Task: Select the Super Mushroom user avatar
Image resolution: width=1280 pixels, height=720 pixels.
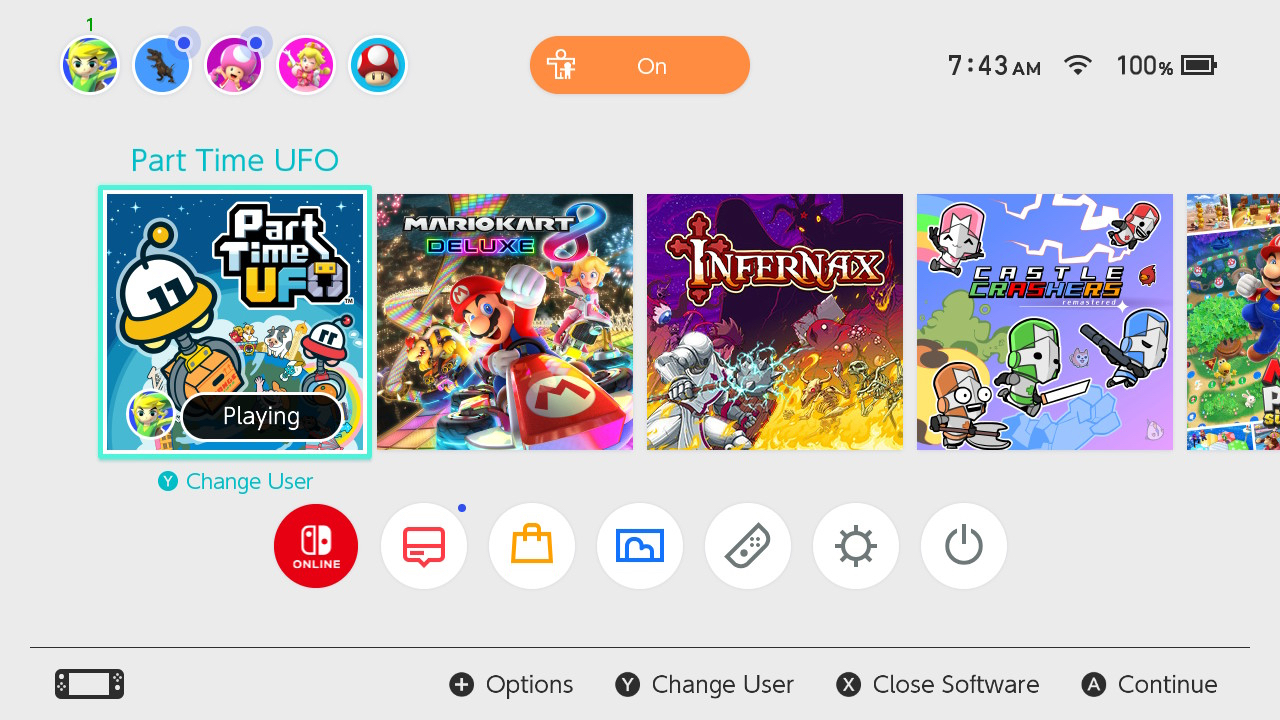Action: [378, 66]
